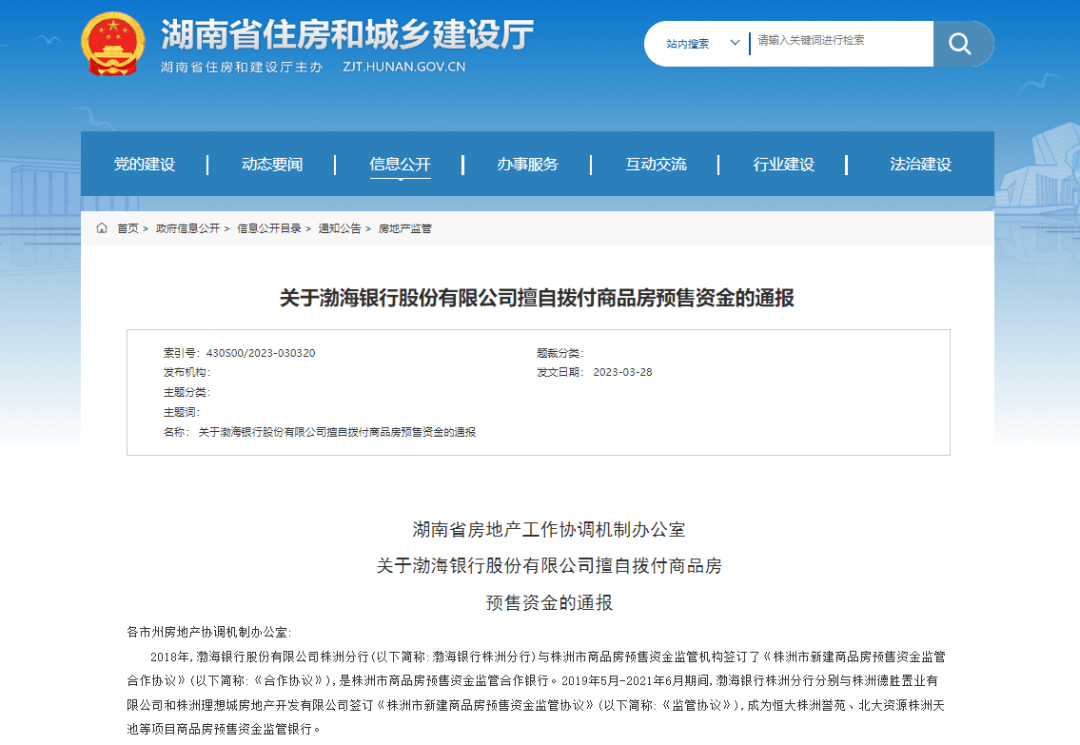The height and width of the screenshot is (745, 1080).
Task: Open the 办事服务 menu
Action: coord(528,165)
